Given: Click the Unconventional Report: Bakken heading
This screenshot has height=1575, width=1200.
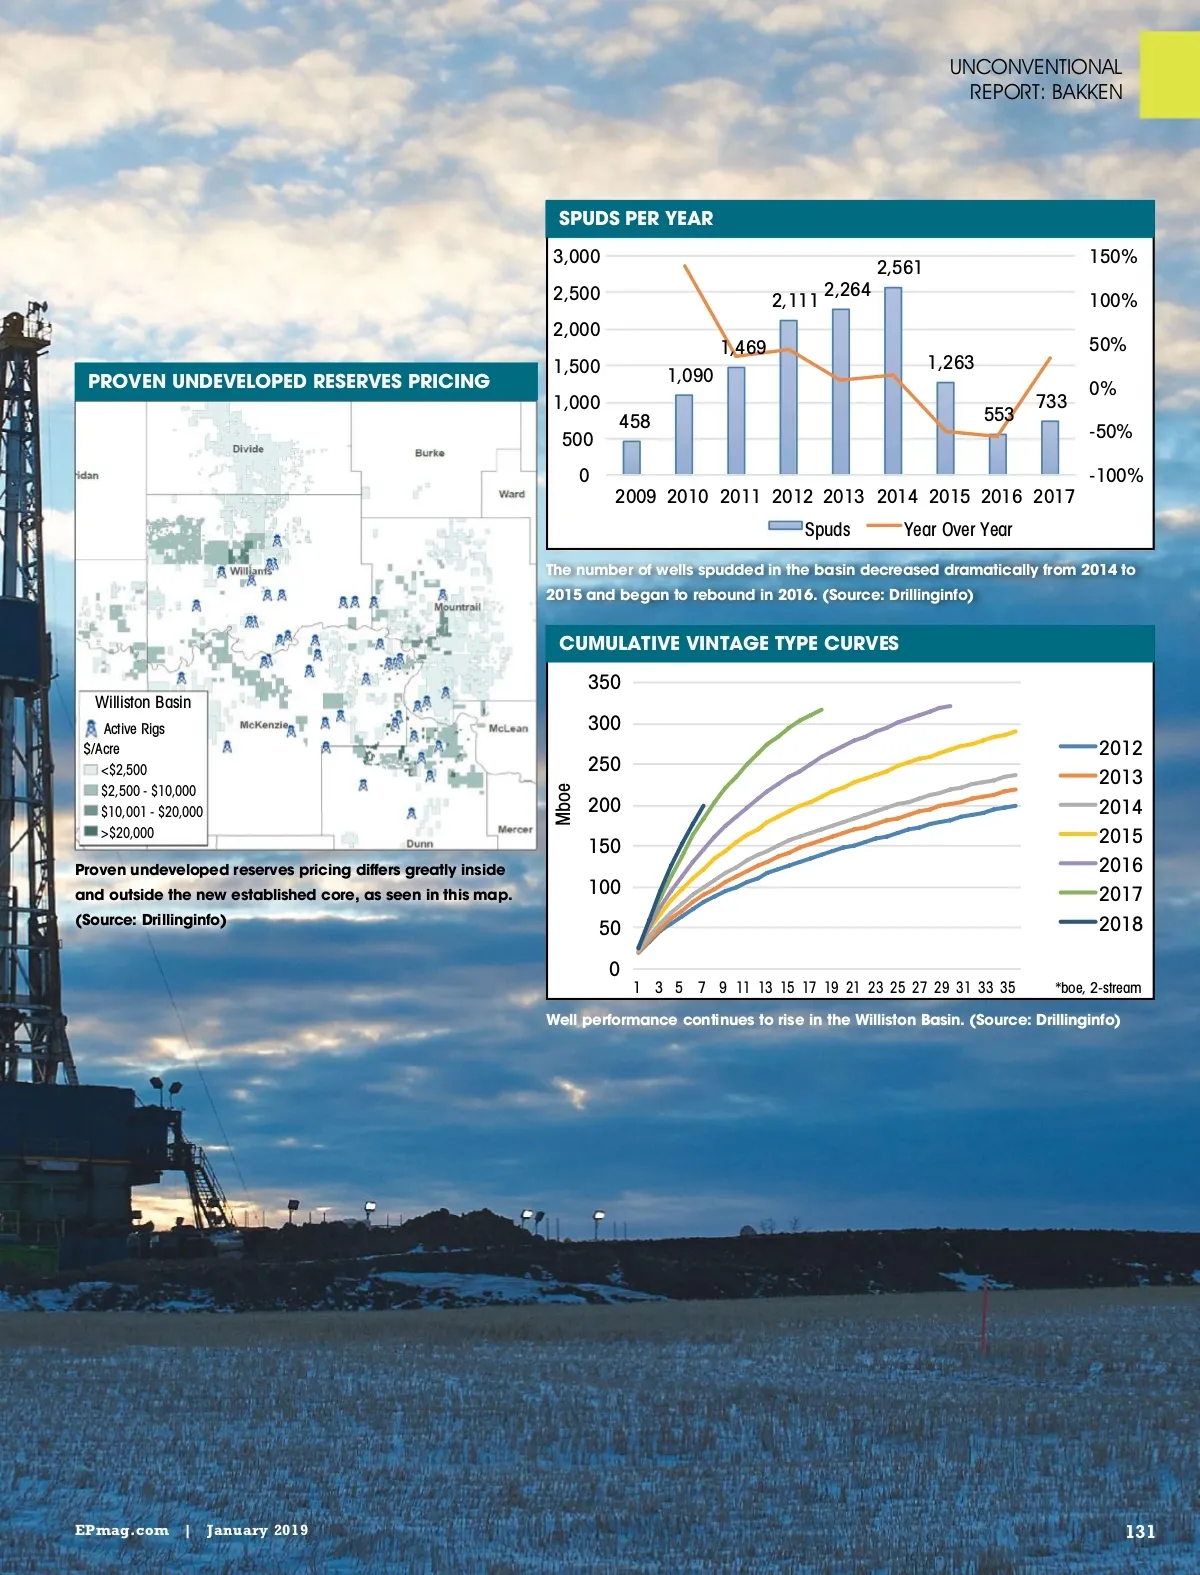Looking at the screenshot, I should [1035, 79].
